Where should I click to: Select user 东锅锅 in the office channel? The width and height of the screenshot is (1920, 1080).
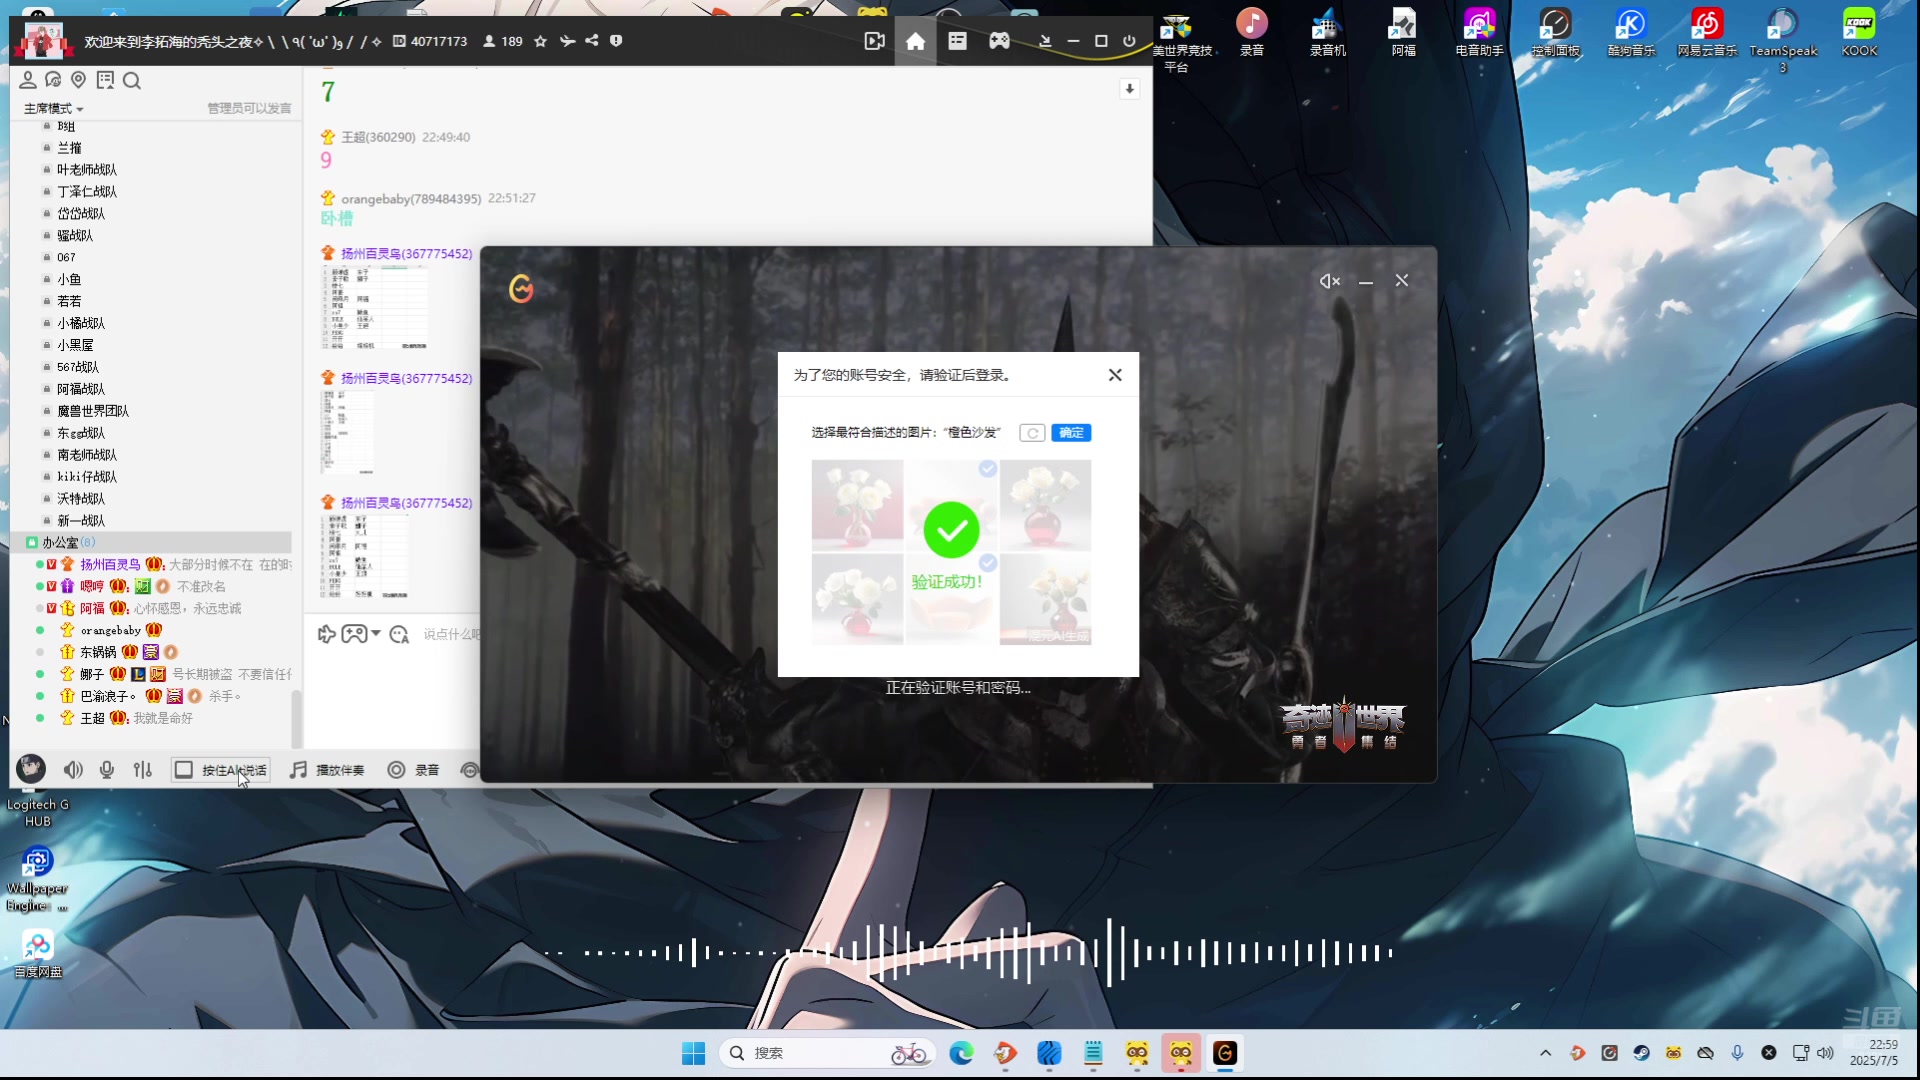click(x=98, y=652)
